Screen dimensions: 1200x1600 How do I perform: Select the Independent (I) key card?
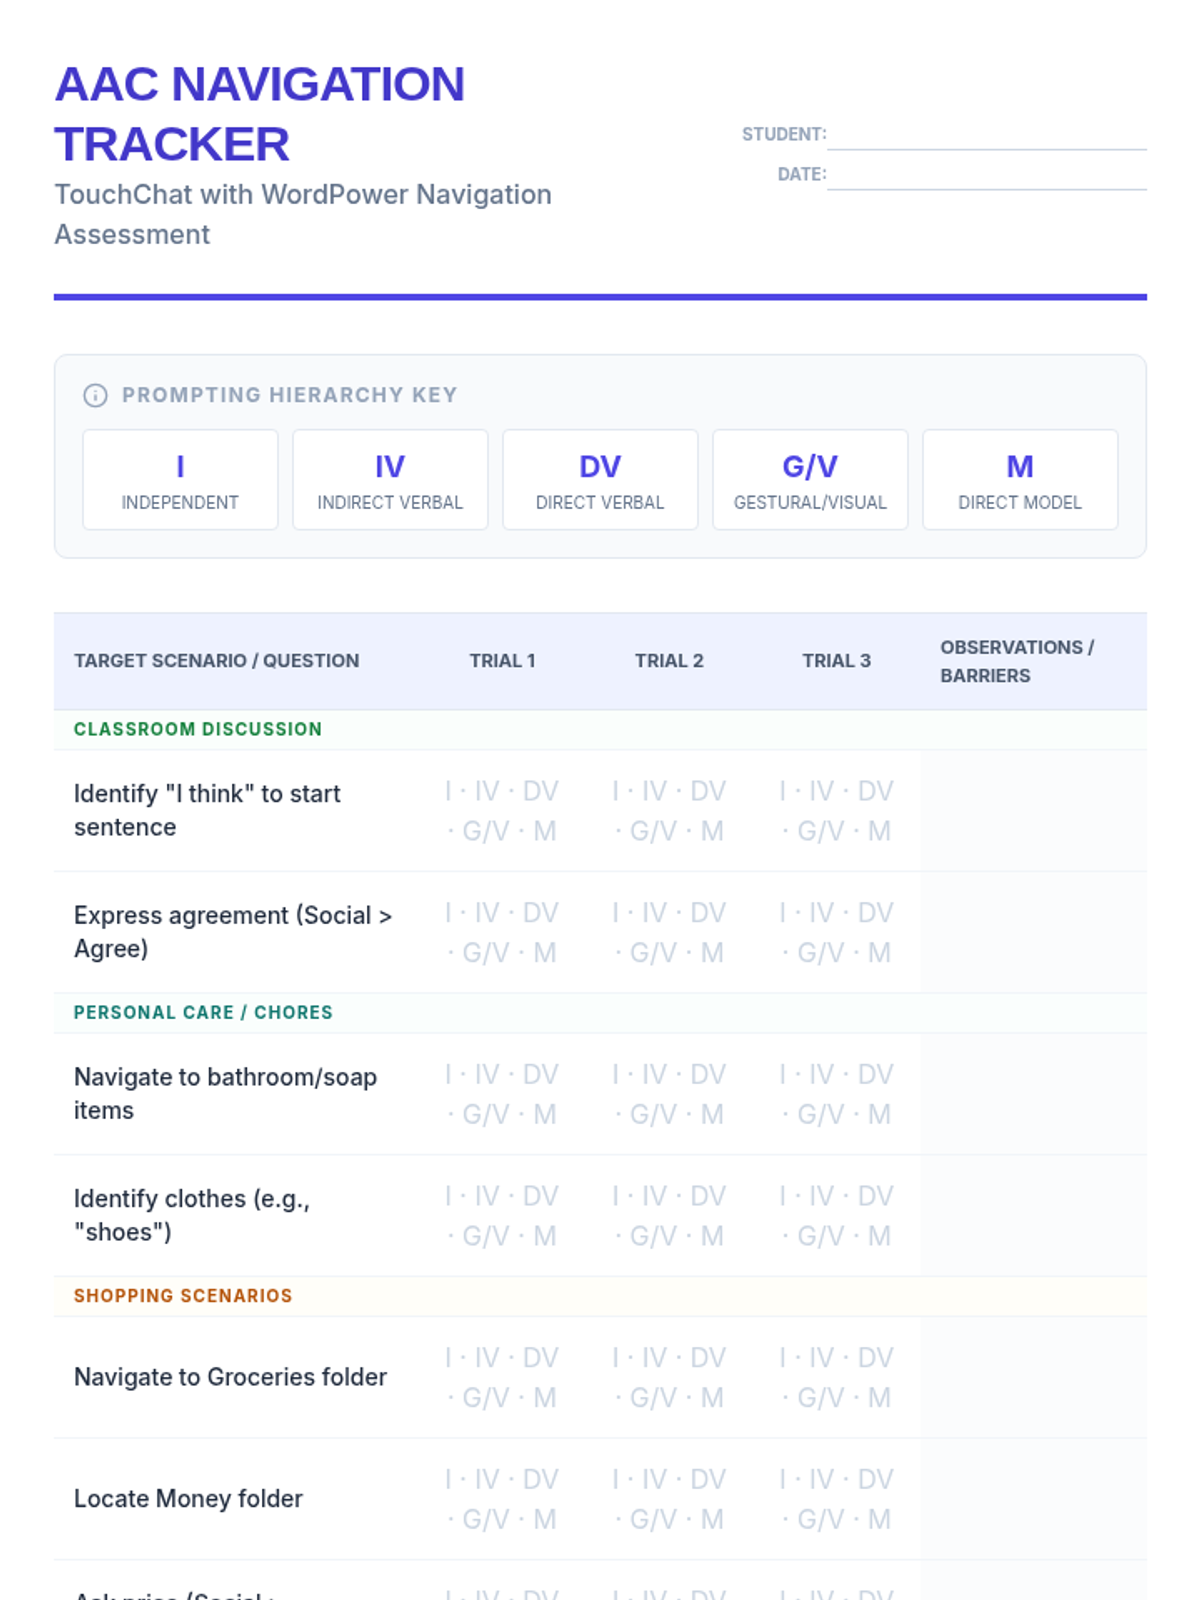pos(180,480)
